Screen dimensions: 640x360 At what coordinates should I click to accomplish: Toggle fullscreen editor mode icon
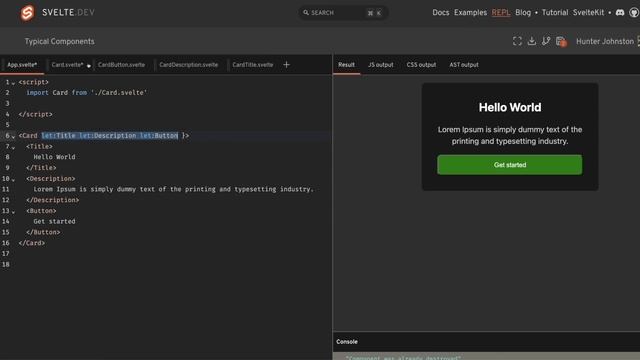click(x=517, y=41)
